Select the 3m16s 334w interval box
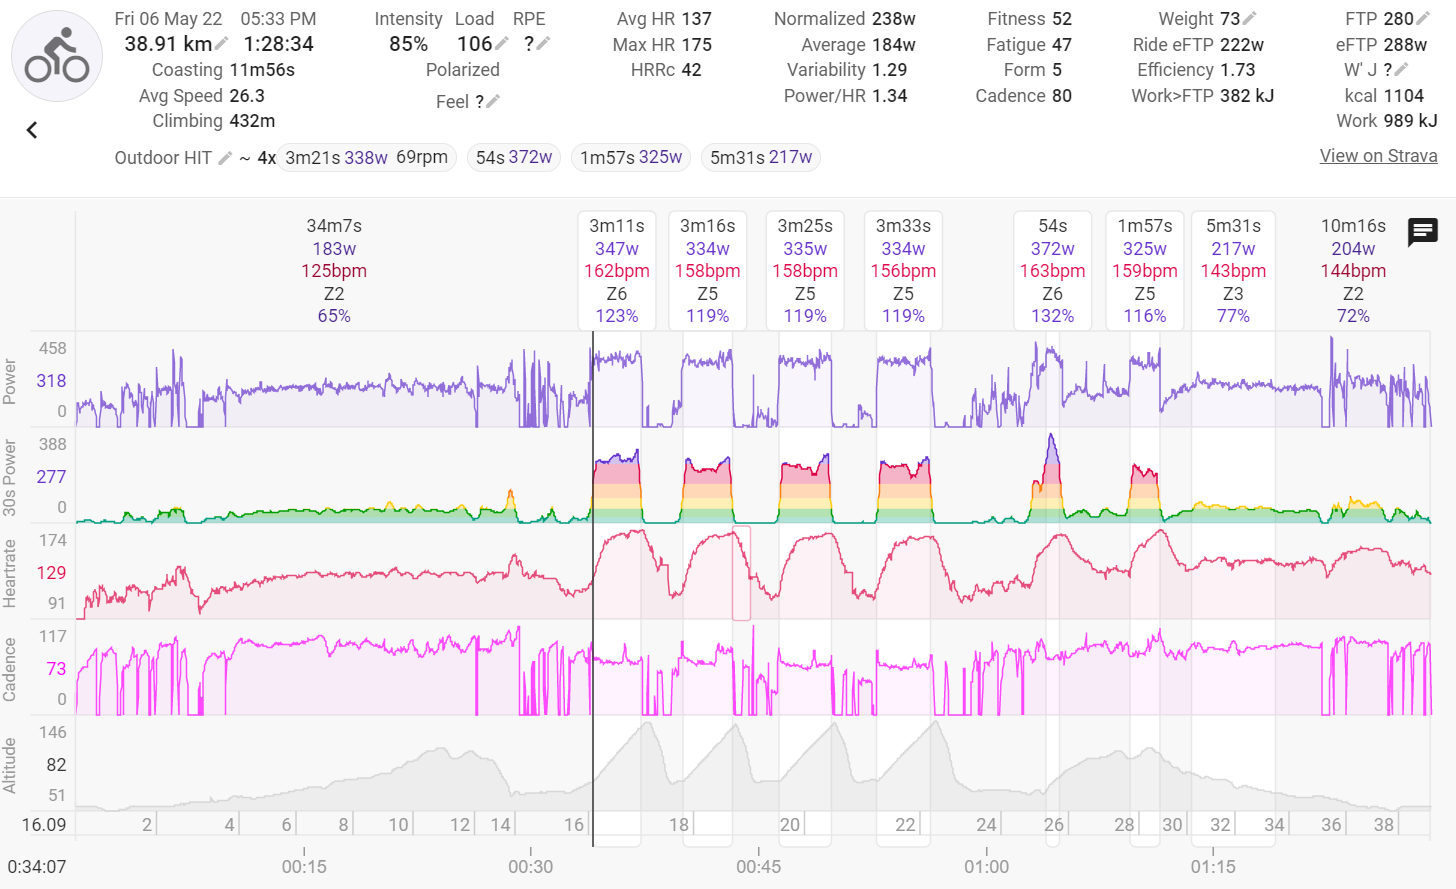Viewport: 1456px width, 889px height. pyautogui.click(x=708, y=270)
